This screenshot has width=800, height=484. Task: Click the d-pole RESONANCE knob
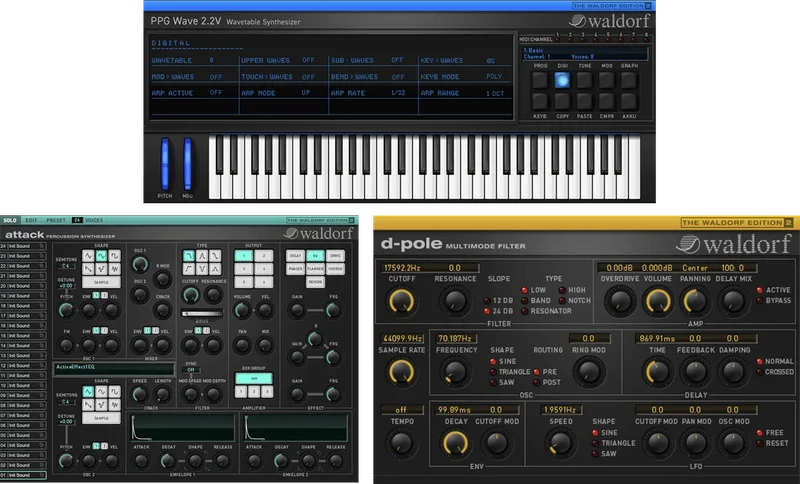[x=455, y=301]
